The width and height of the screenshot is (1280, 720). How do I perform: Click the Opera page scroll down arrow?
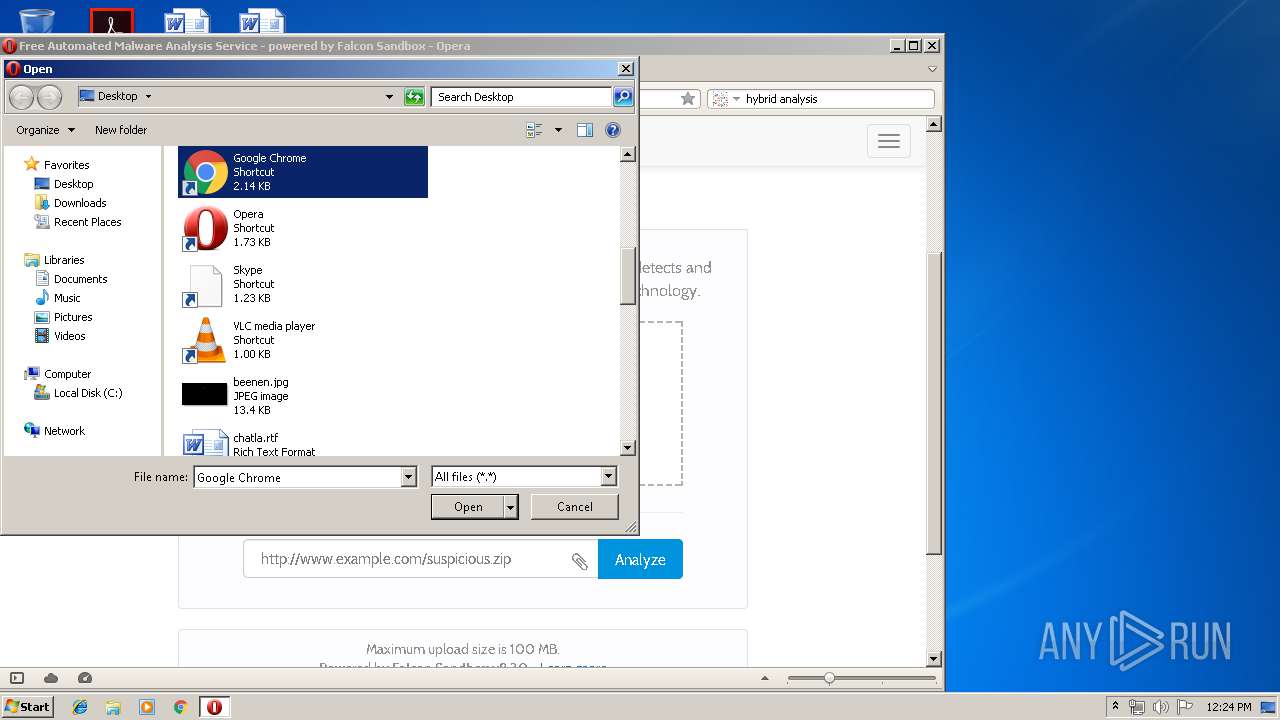pos(934,659)
